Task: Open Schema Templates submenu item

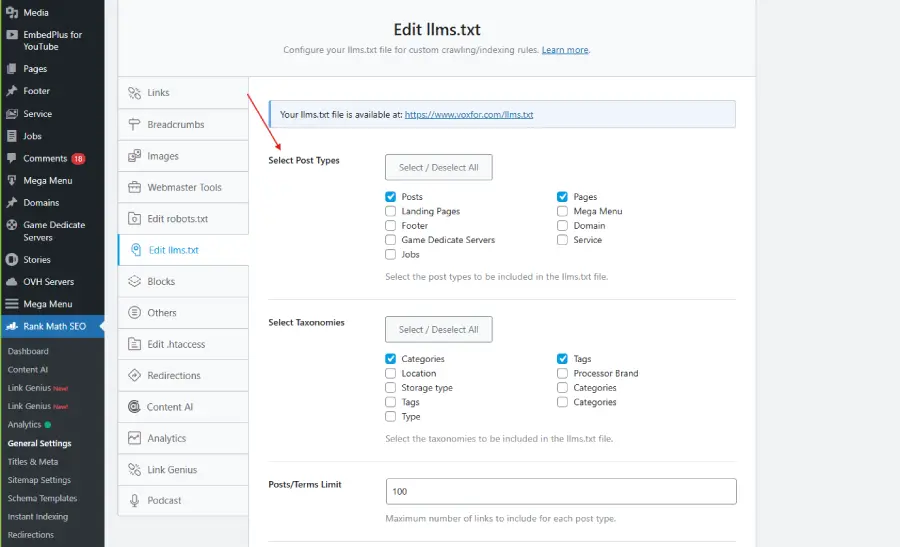Action: pyautogui.click(x=42, y=498)
